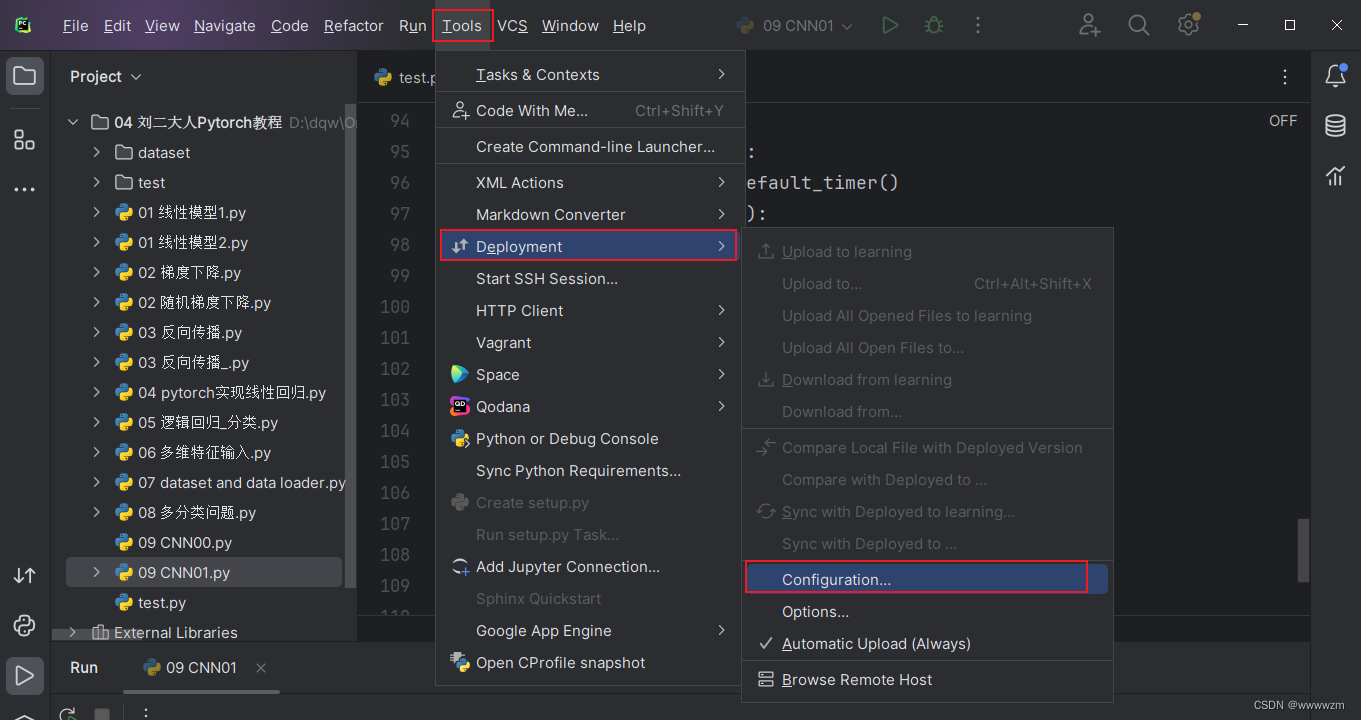
Task: Expand the test folder in project tree
Action: pyautogui.click(x=97, y=183)
